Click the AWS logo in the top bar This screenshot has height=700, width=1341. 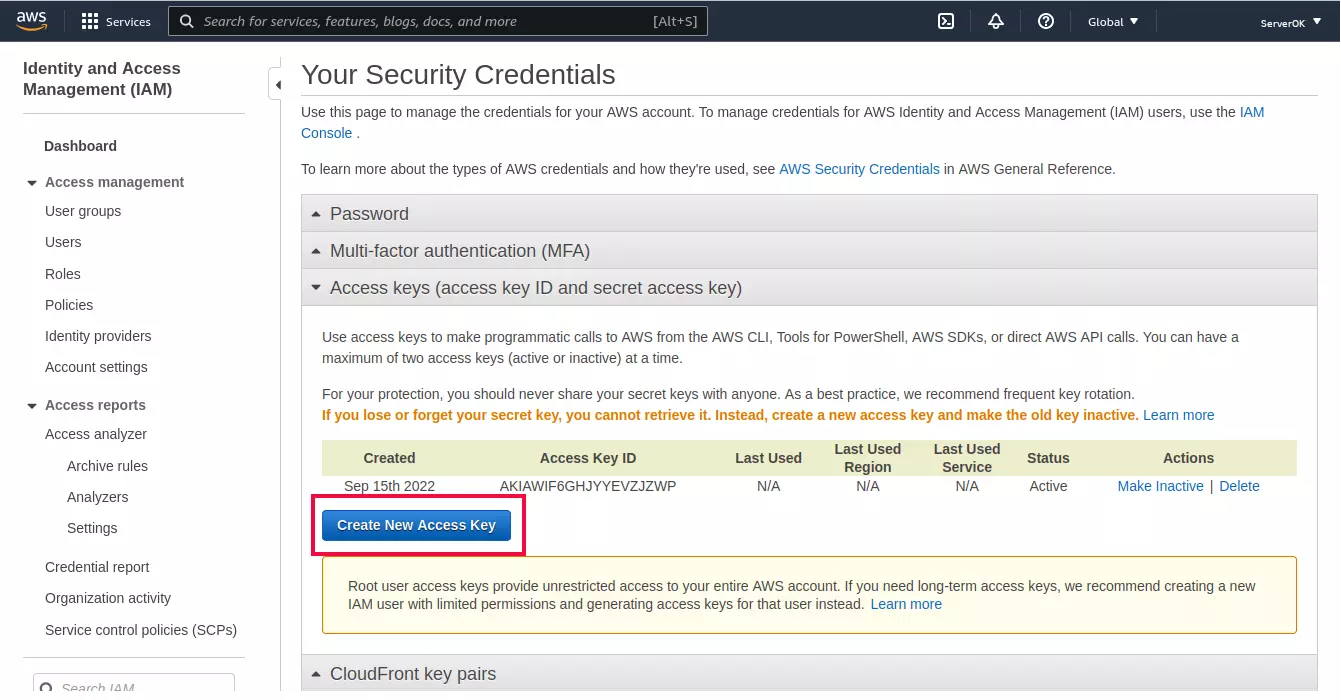point(31,20)
